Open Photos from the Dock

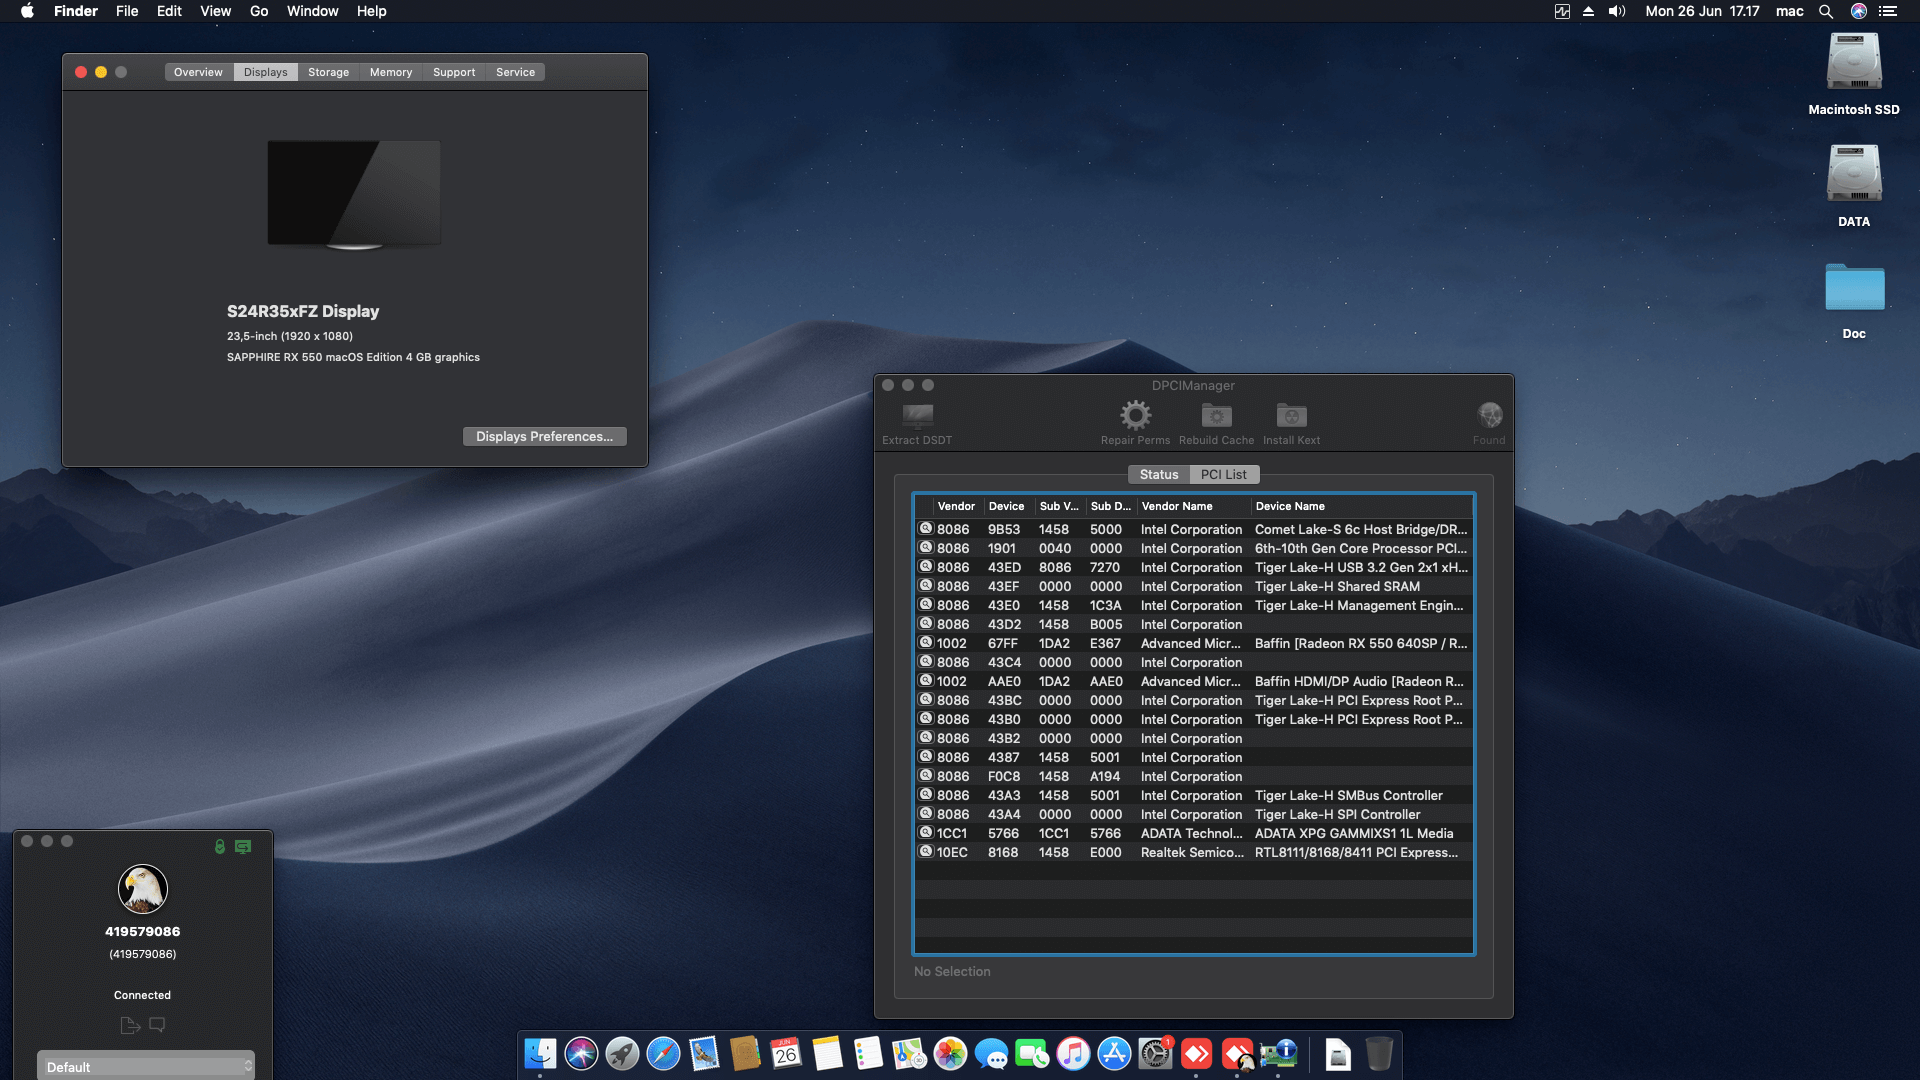tap(950, 1054)
